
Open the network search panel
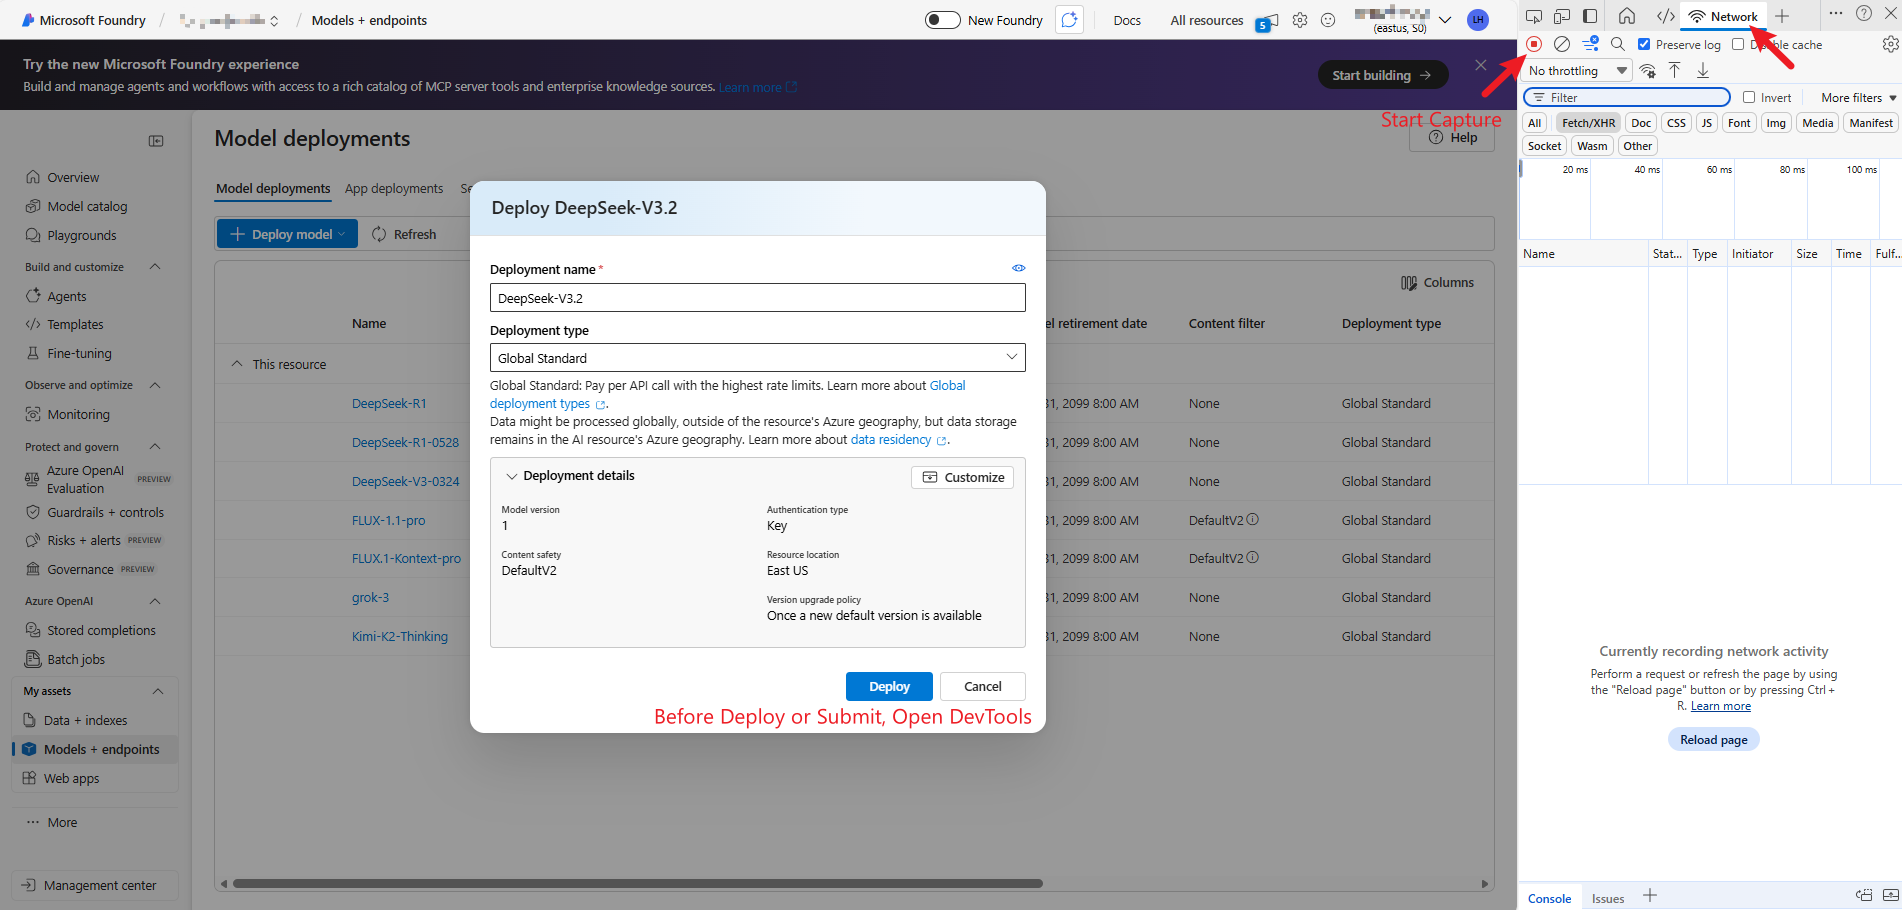[1618, 44]
